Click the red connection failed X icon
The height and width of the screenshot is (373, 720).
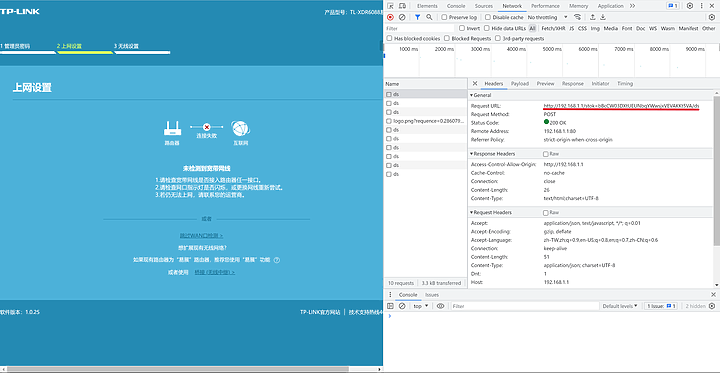(207, 127)
